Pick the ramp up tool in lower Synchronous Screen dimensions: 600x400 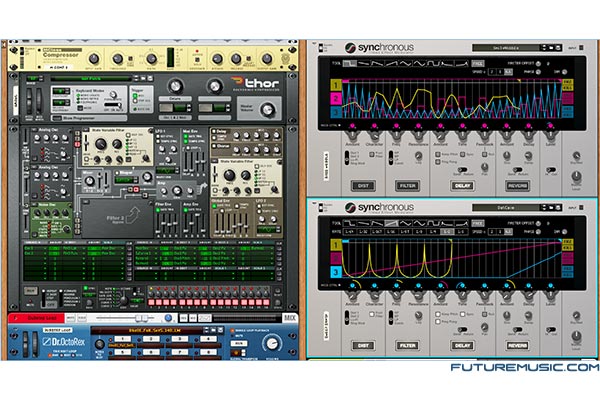point(391,223)
